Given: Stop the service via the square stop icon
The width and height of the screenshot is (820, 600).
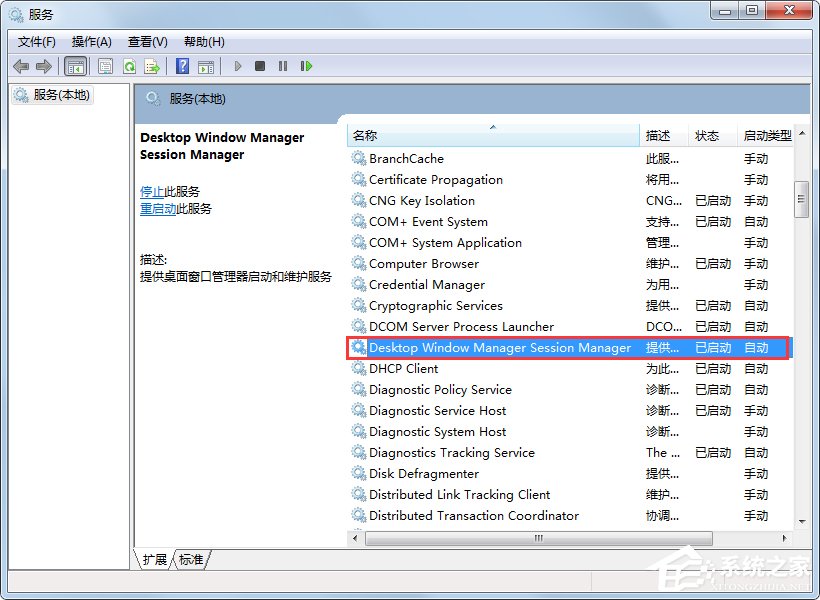Looking at the screenshot, I should pos(259,66).
